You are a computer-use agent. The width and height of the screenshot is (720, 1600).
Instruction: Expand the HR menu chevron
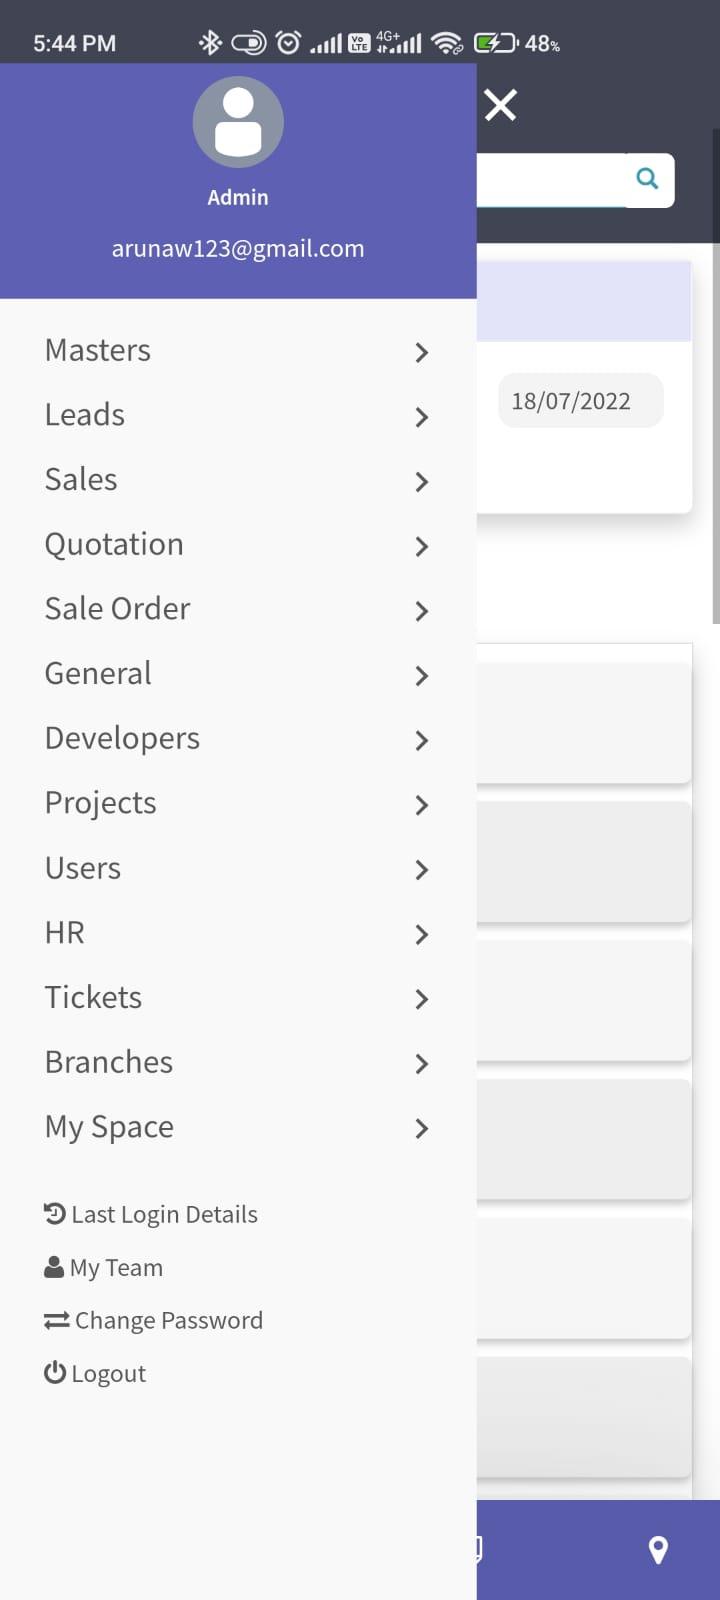[x=422, y=934]
